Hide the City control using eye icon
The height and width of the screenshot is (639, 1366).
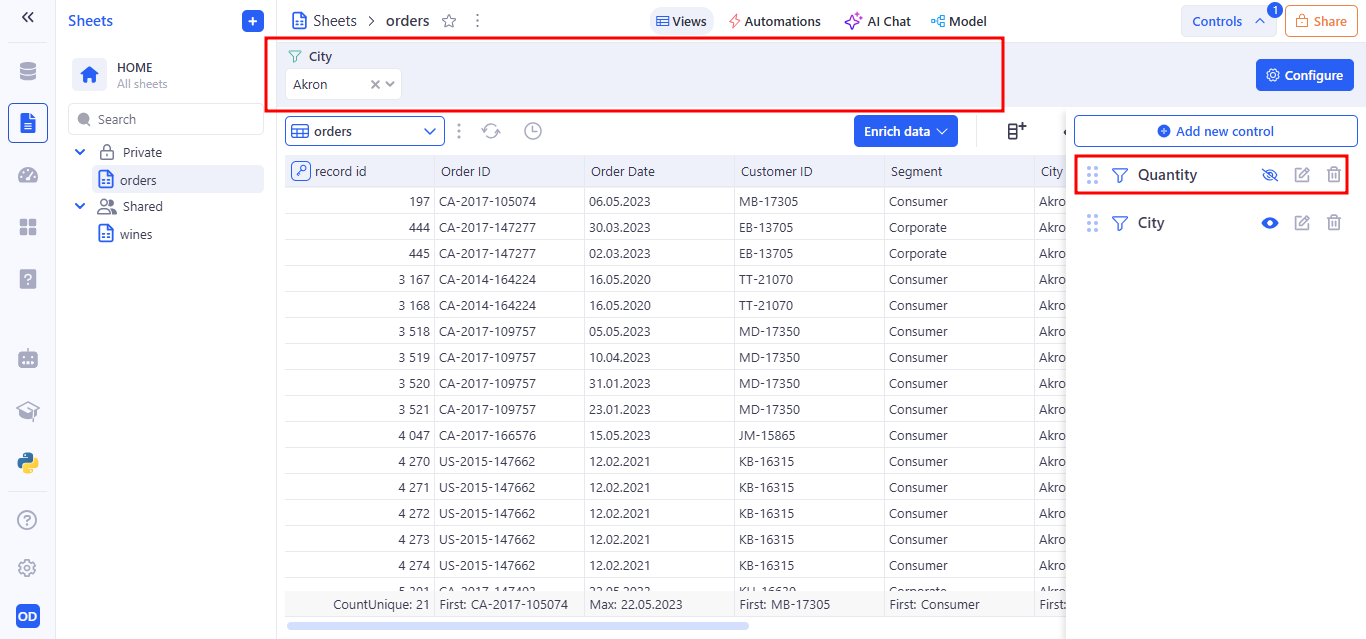point(1270,223)
